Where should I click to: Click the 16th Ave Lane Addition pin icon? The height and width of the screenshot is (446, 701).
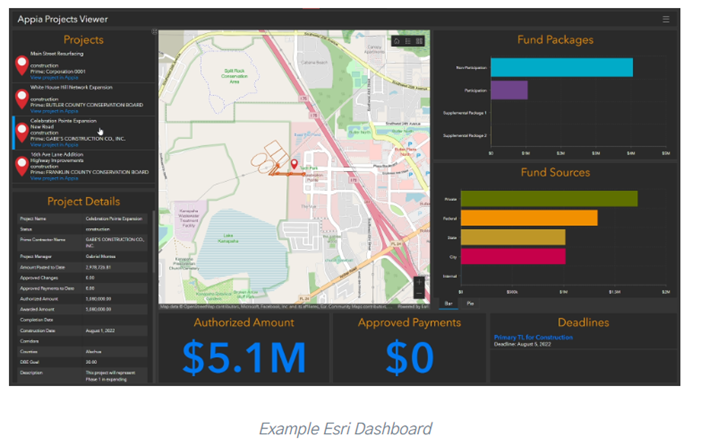tap(21, 166)
